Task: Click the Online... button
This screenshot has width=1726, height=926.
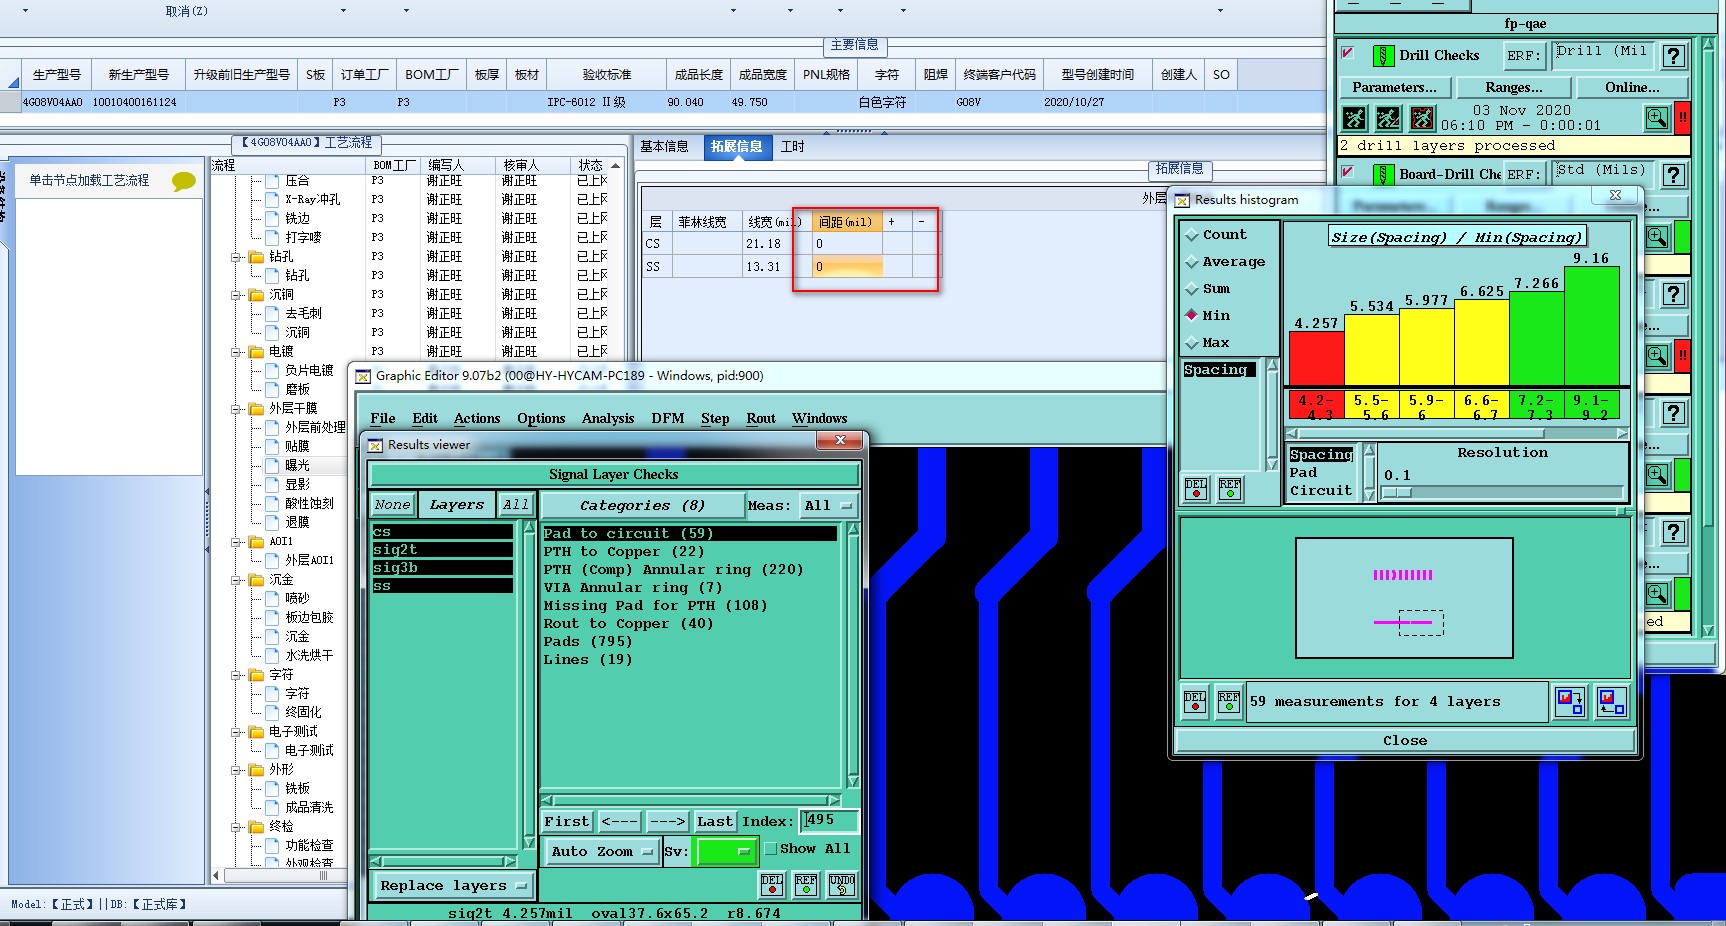Action: (x=1632, y=88)
